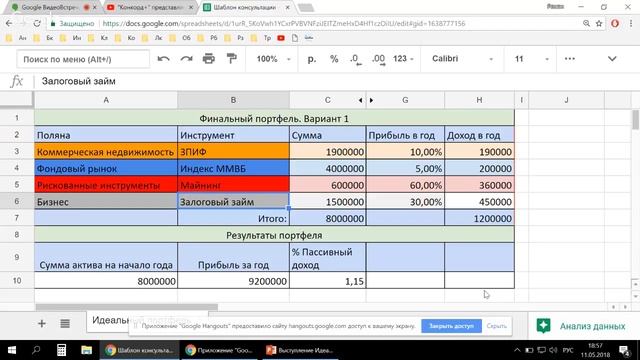
Task: Click the Opera extension icon
Action: 615,24
